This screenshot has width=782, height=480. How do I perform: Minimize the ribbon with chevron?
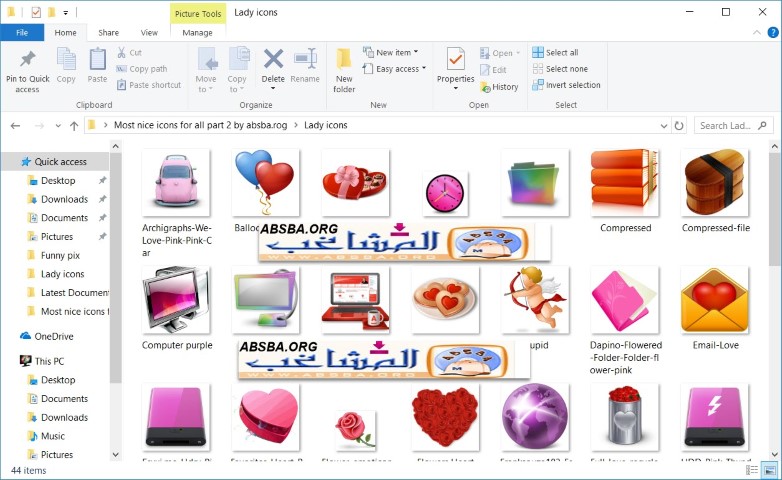[x=757, y=32]
